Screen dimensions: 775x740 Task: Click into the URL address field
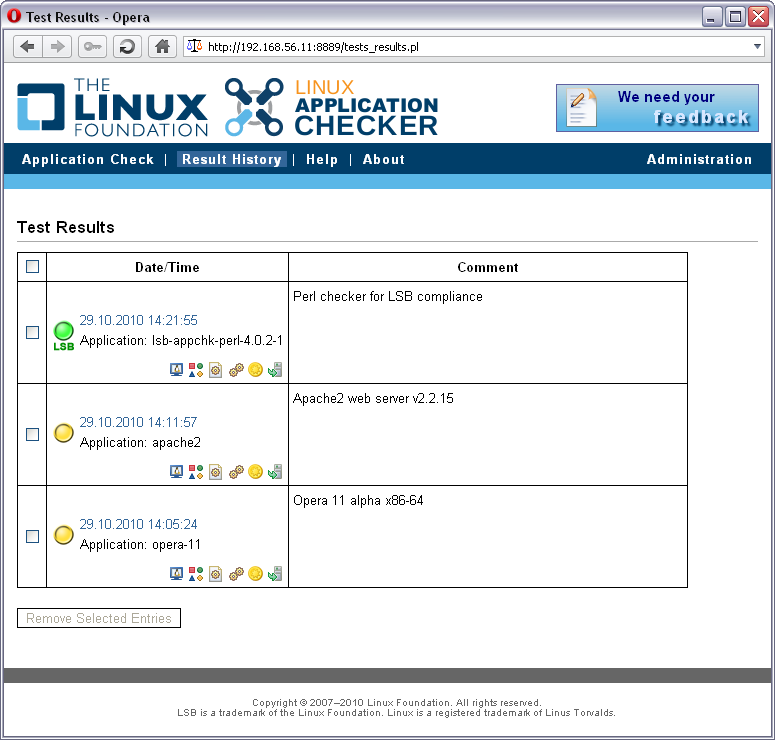(x=474, y=46)
